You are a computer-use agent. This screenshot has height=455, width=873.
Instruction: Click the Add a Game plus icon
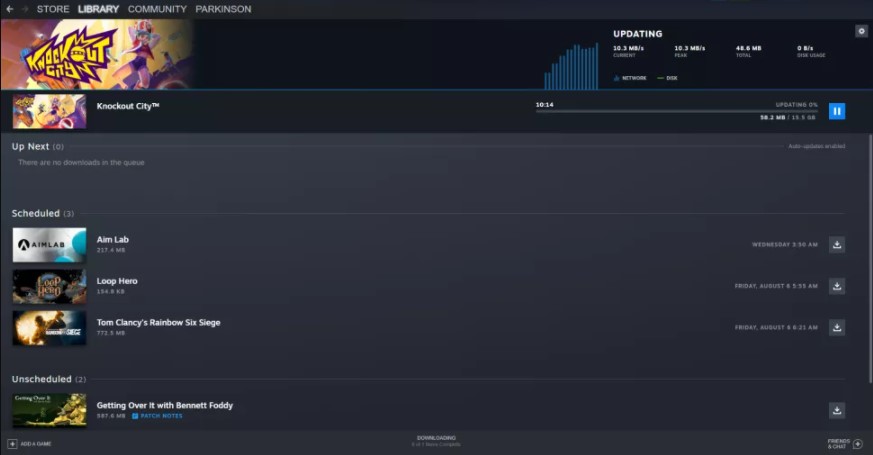(x=12, y=443)
